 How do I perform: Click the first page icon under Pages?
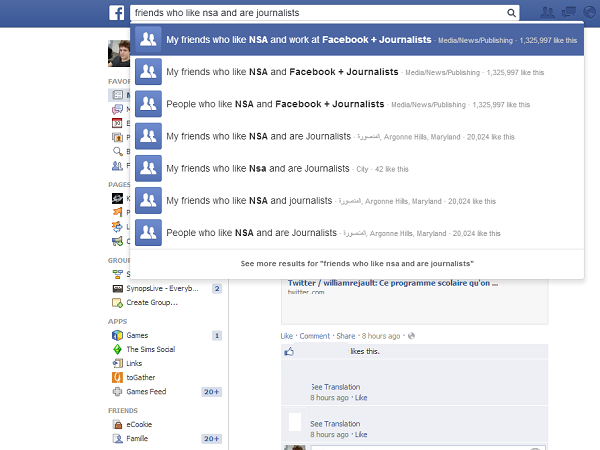tap(117, 198)
